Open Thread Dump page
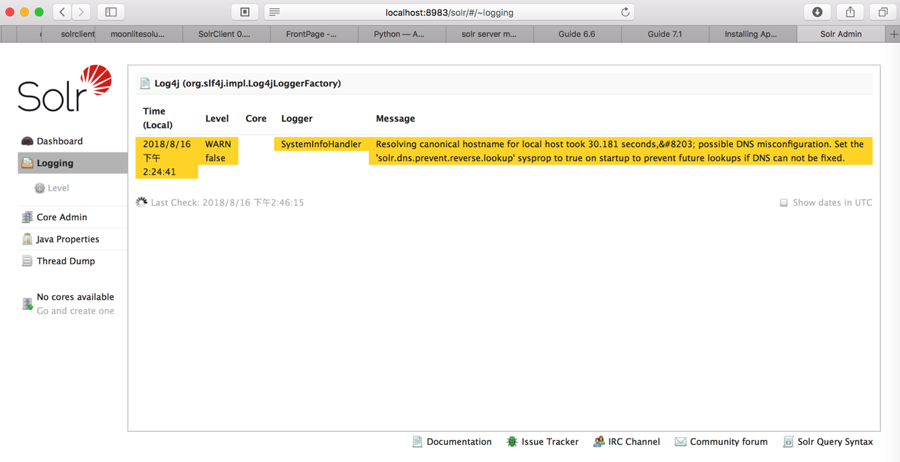Image resolution: width=900 pixels, height=462 pixels. click(66, 261)
